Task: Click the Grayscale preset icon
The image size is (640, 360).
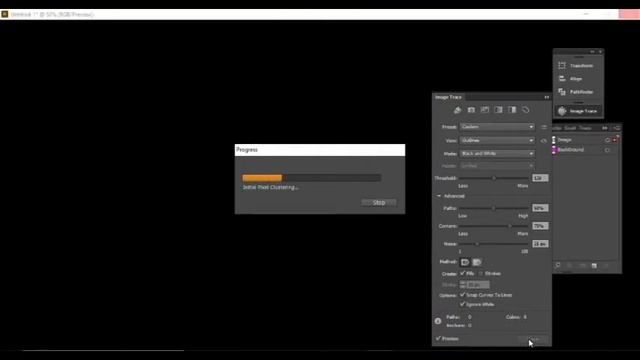Action: pyautogui.click(x=498, y=110)
